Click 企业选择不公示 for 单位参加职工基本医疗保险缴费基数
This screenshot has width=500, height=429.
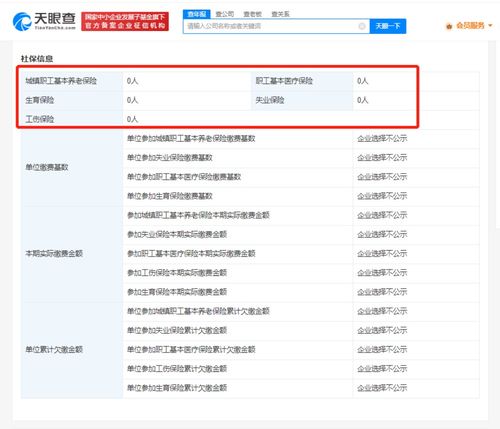click(382, 177)
